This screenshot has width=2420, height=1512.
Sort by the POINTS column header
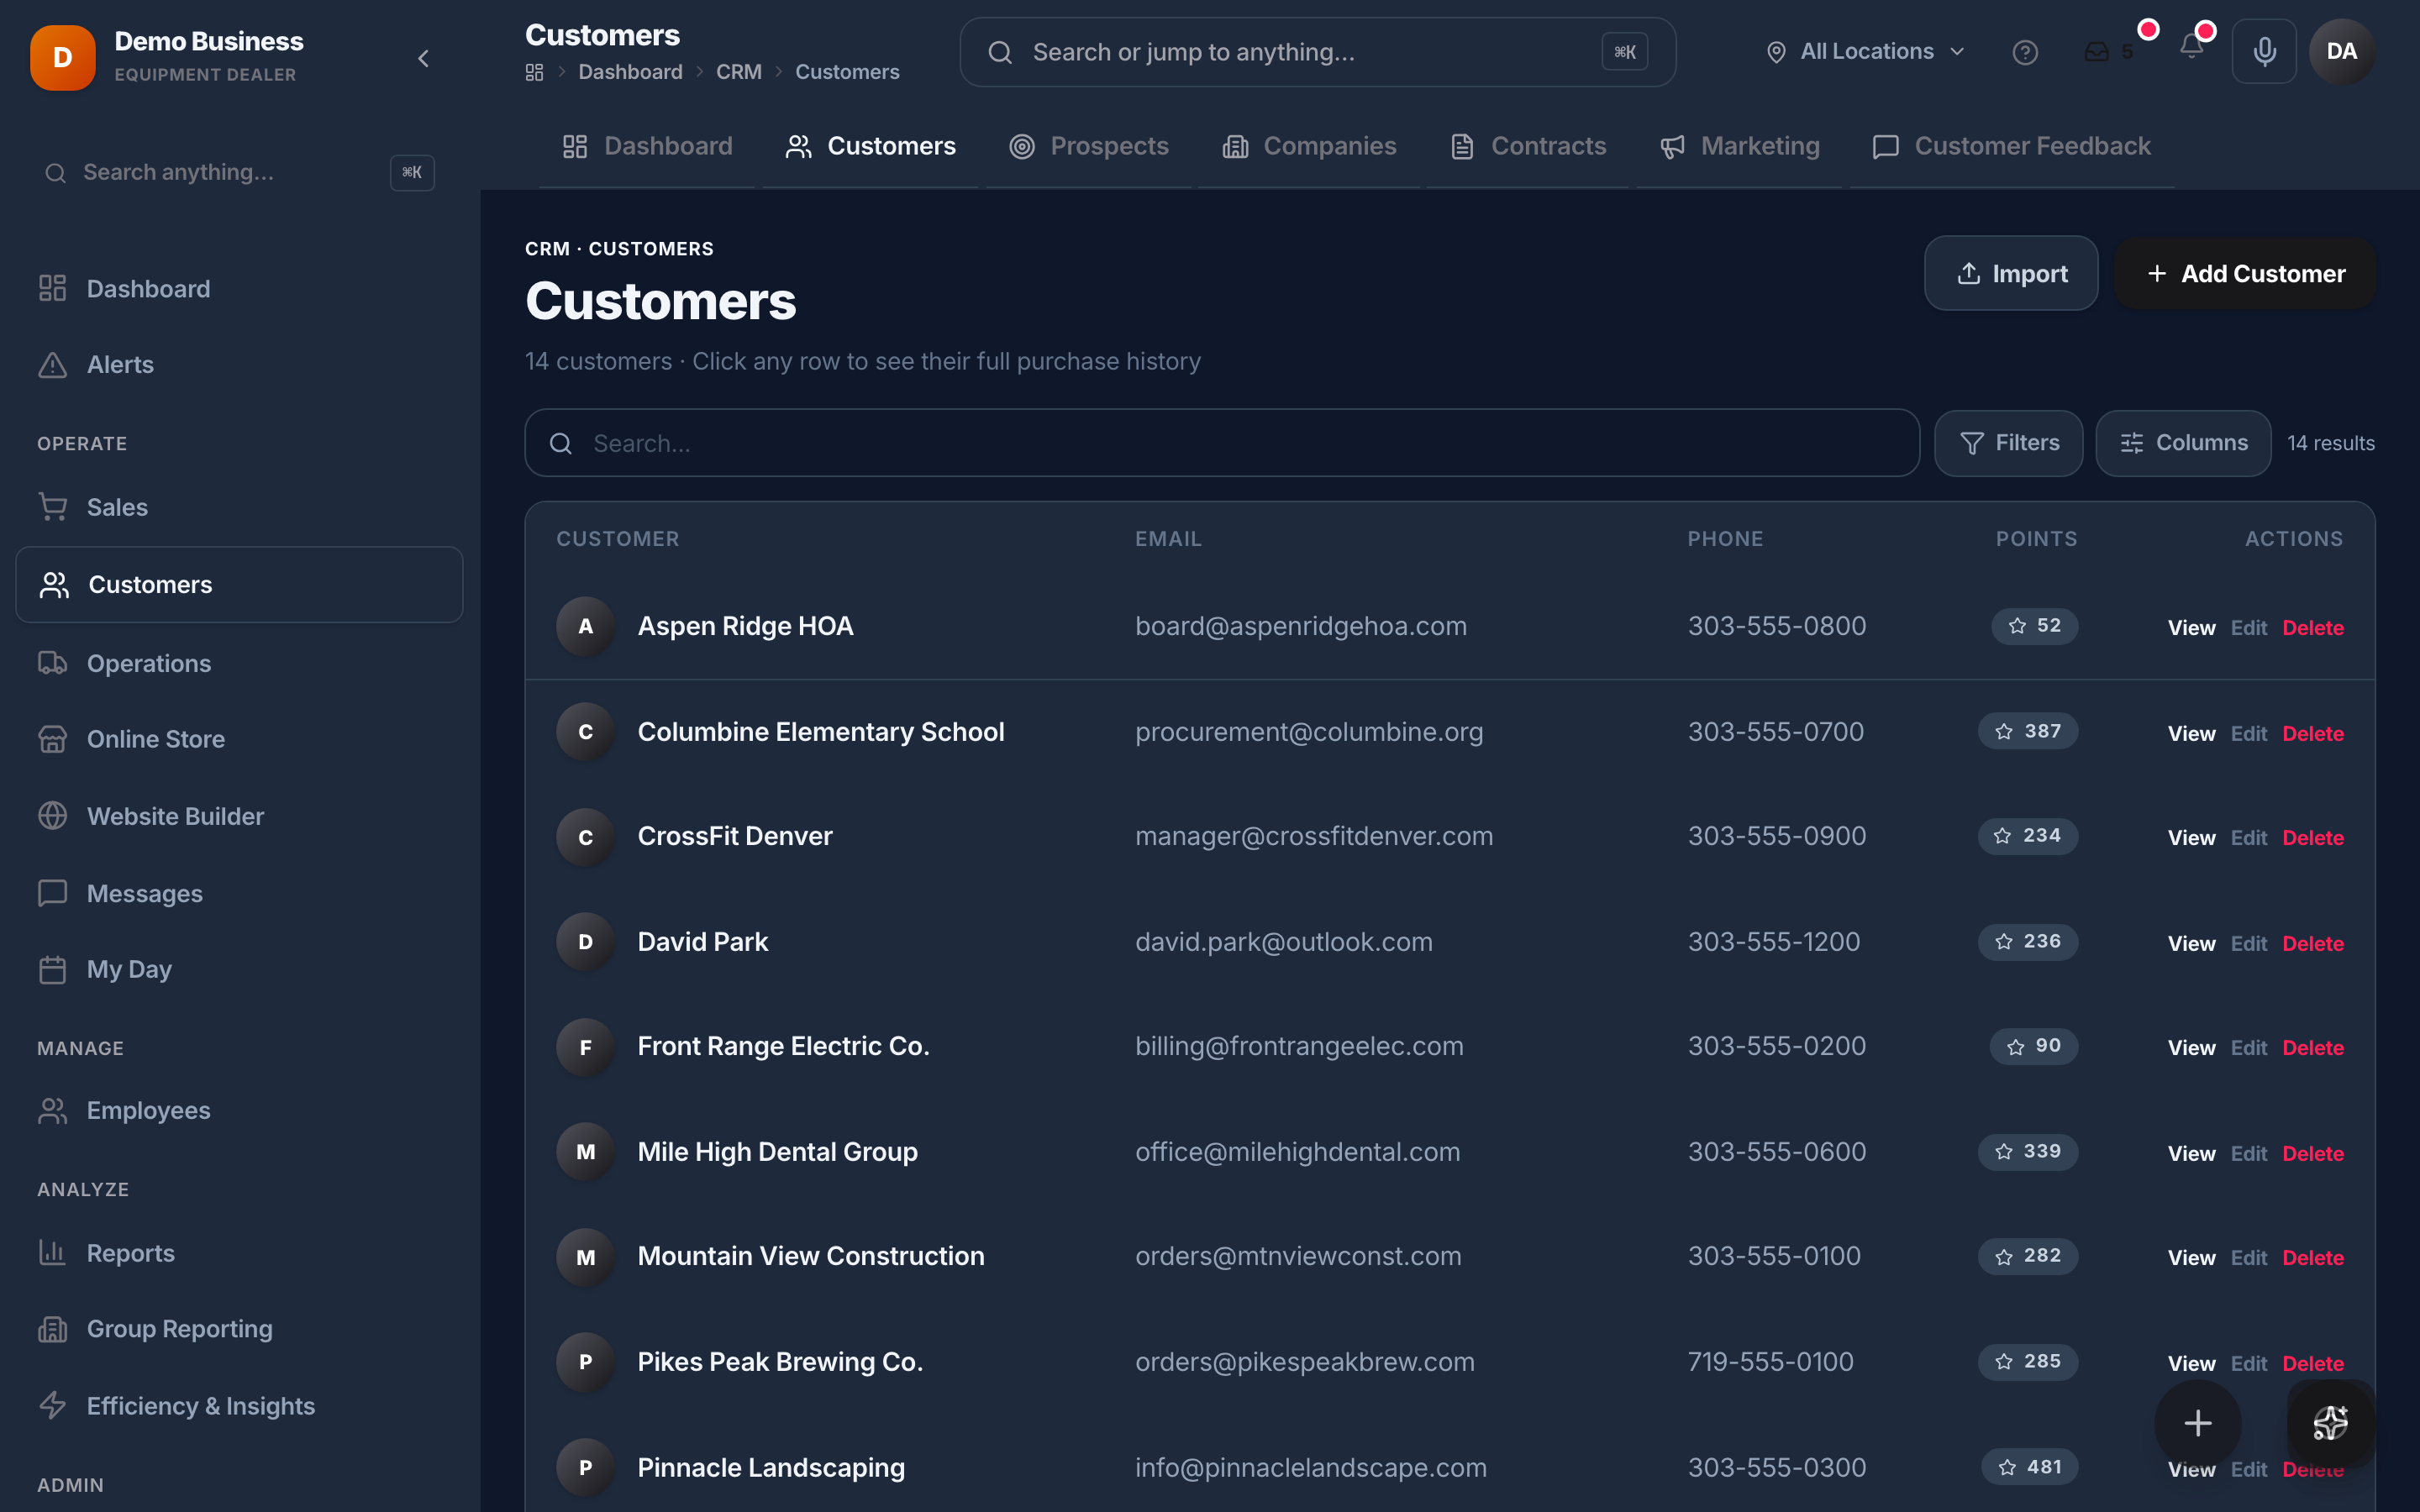point(2036,539)
